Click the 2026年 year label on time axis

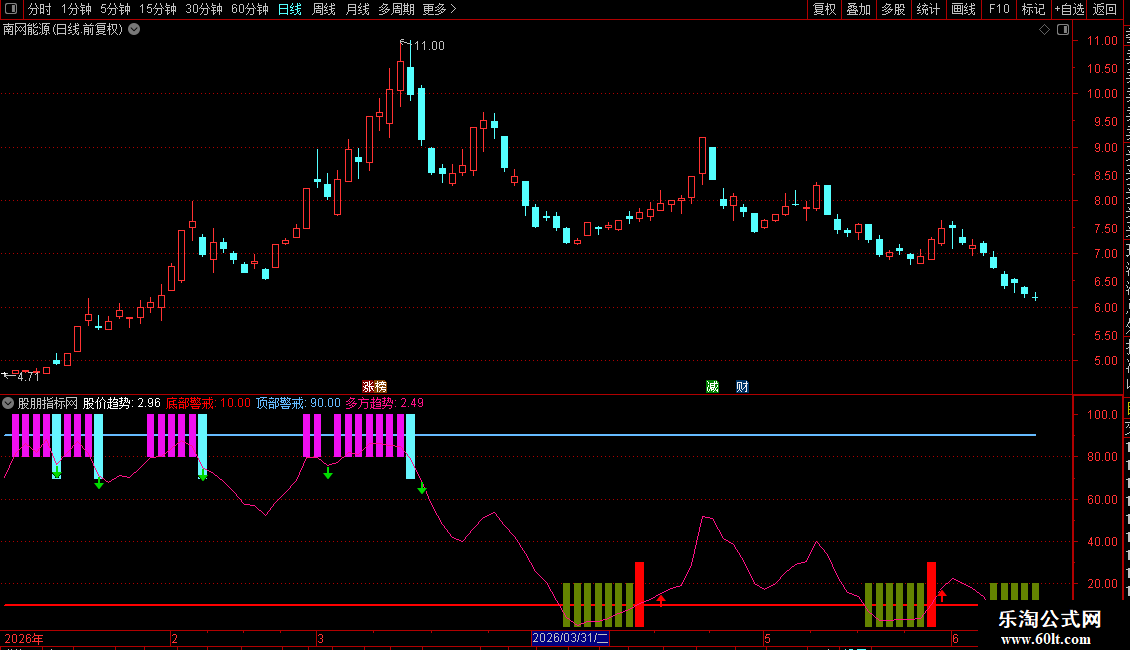[24, 638]
